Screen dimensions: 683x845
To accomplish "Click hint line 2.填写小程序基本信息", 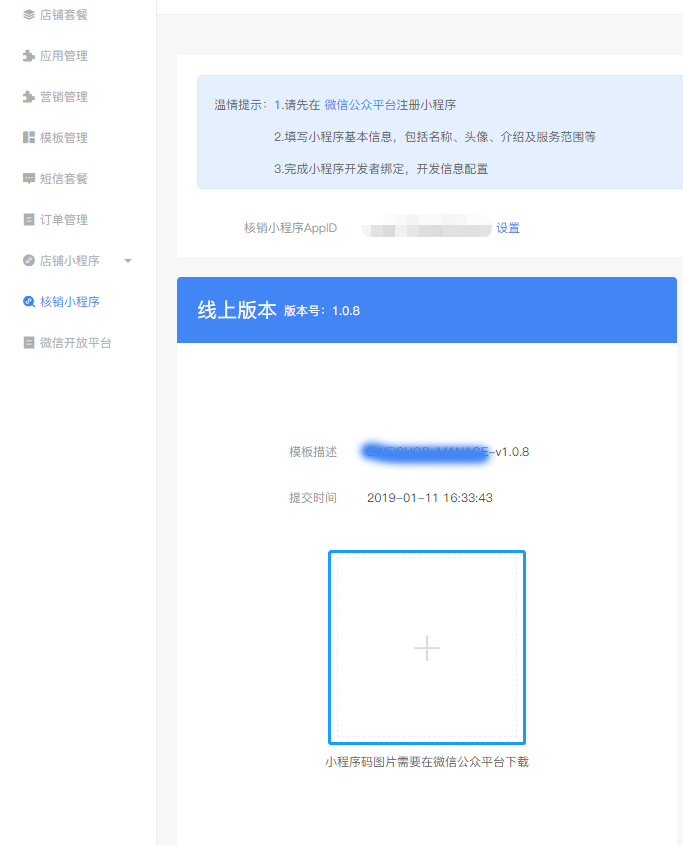I will pos(435,137).
